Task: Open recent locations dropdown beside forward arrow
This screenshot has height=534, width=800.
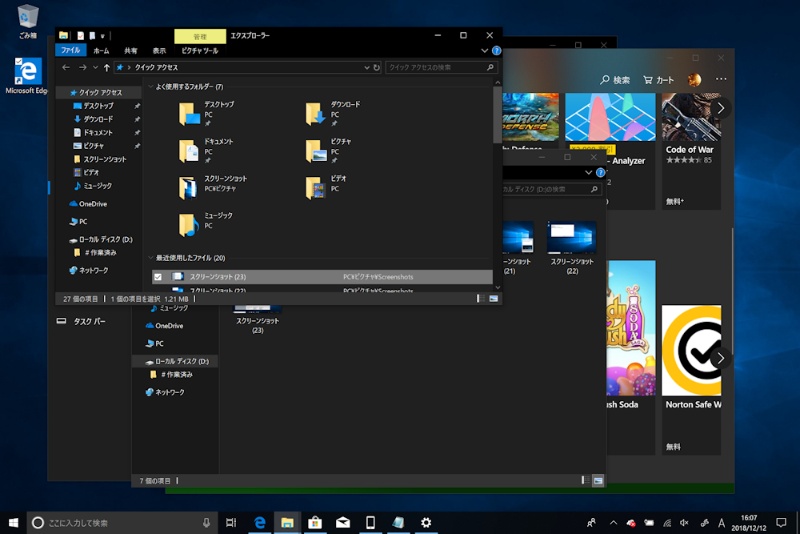Action: 95,67
